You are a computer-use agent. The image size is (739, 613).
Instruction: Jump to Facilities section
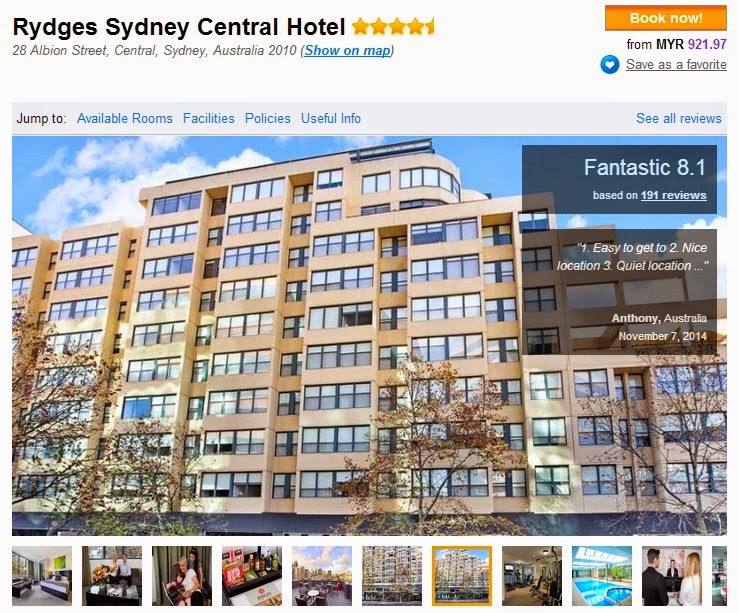(x=208, y=118)
